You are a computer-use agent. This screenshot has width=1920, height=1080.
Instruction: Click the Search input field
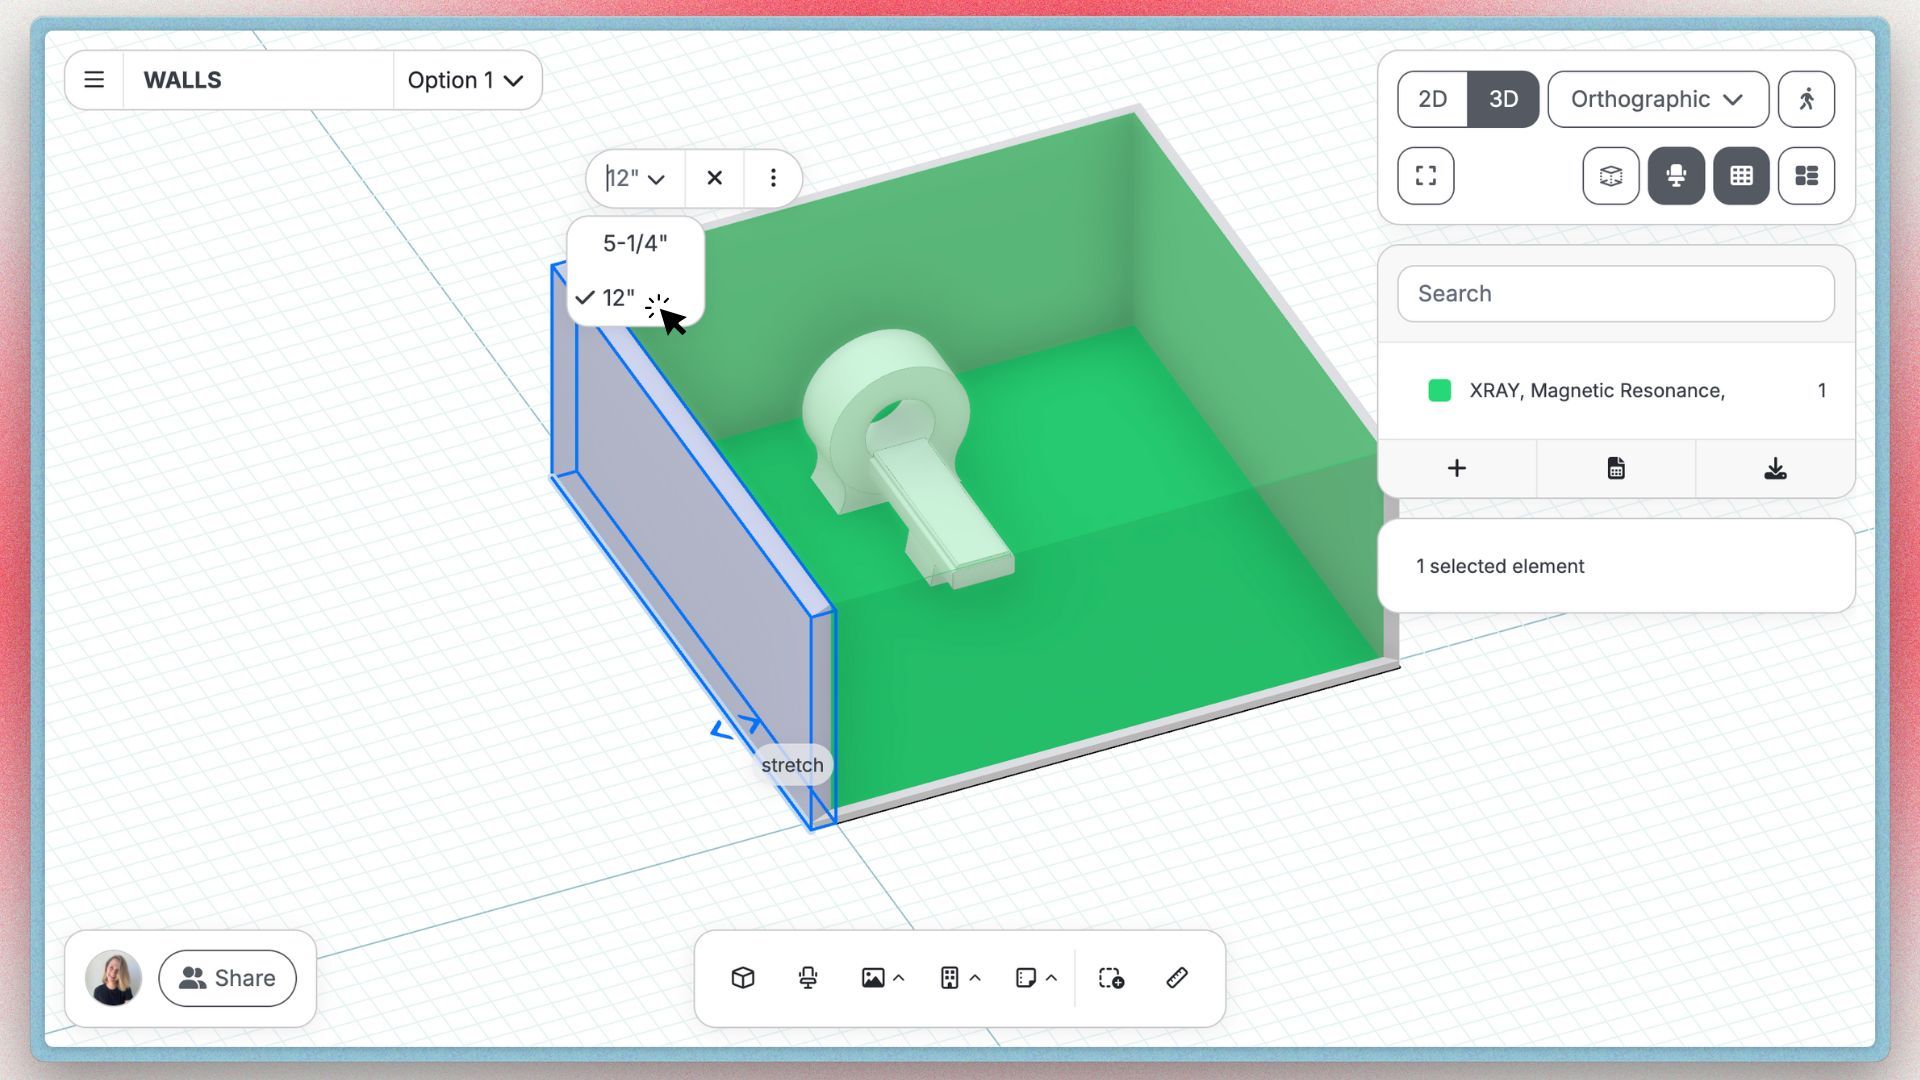click(1615, 293)
